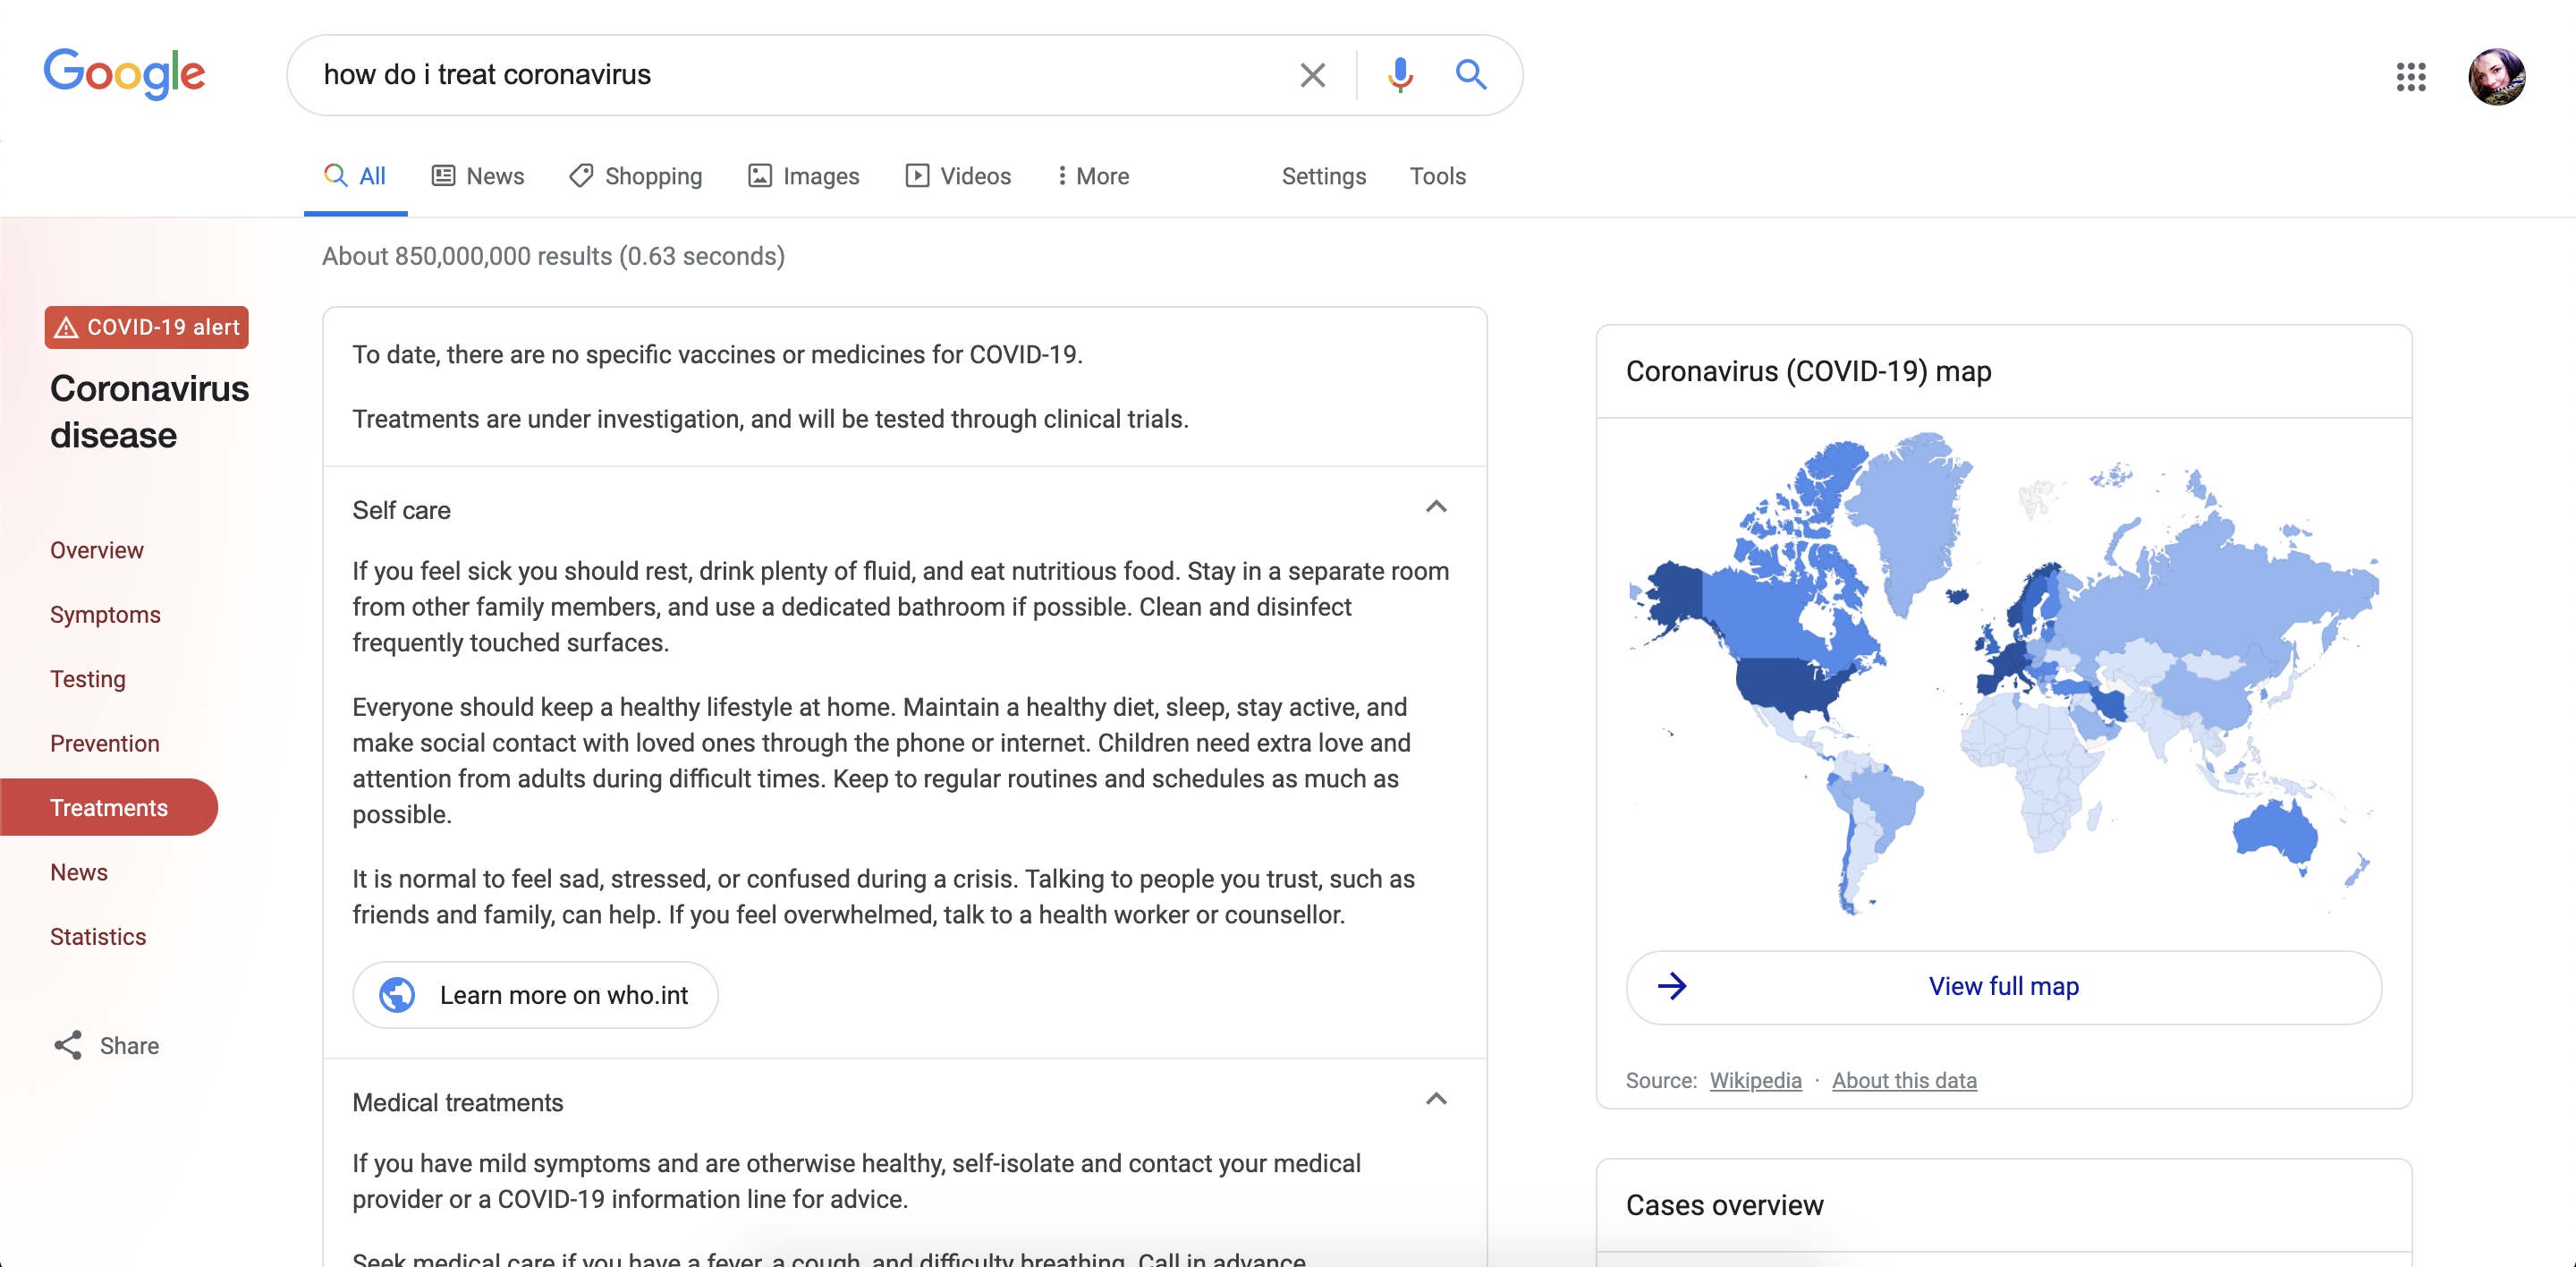This screenshot has height=1267, width=2576.
Task: Collapse the Medical treatments section
Action: [1436, 1099]
